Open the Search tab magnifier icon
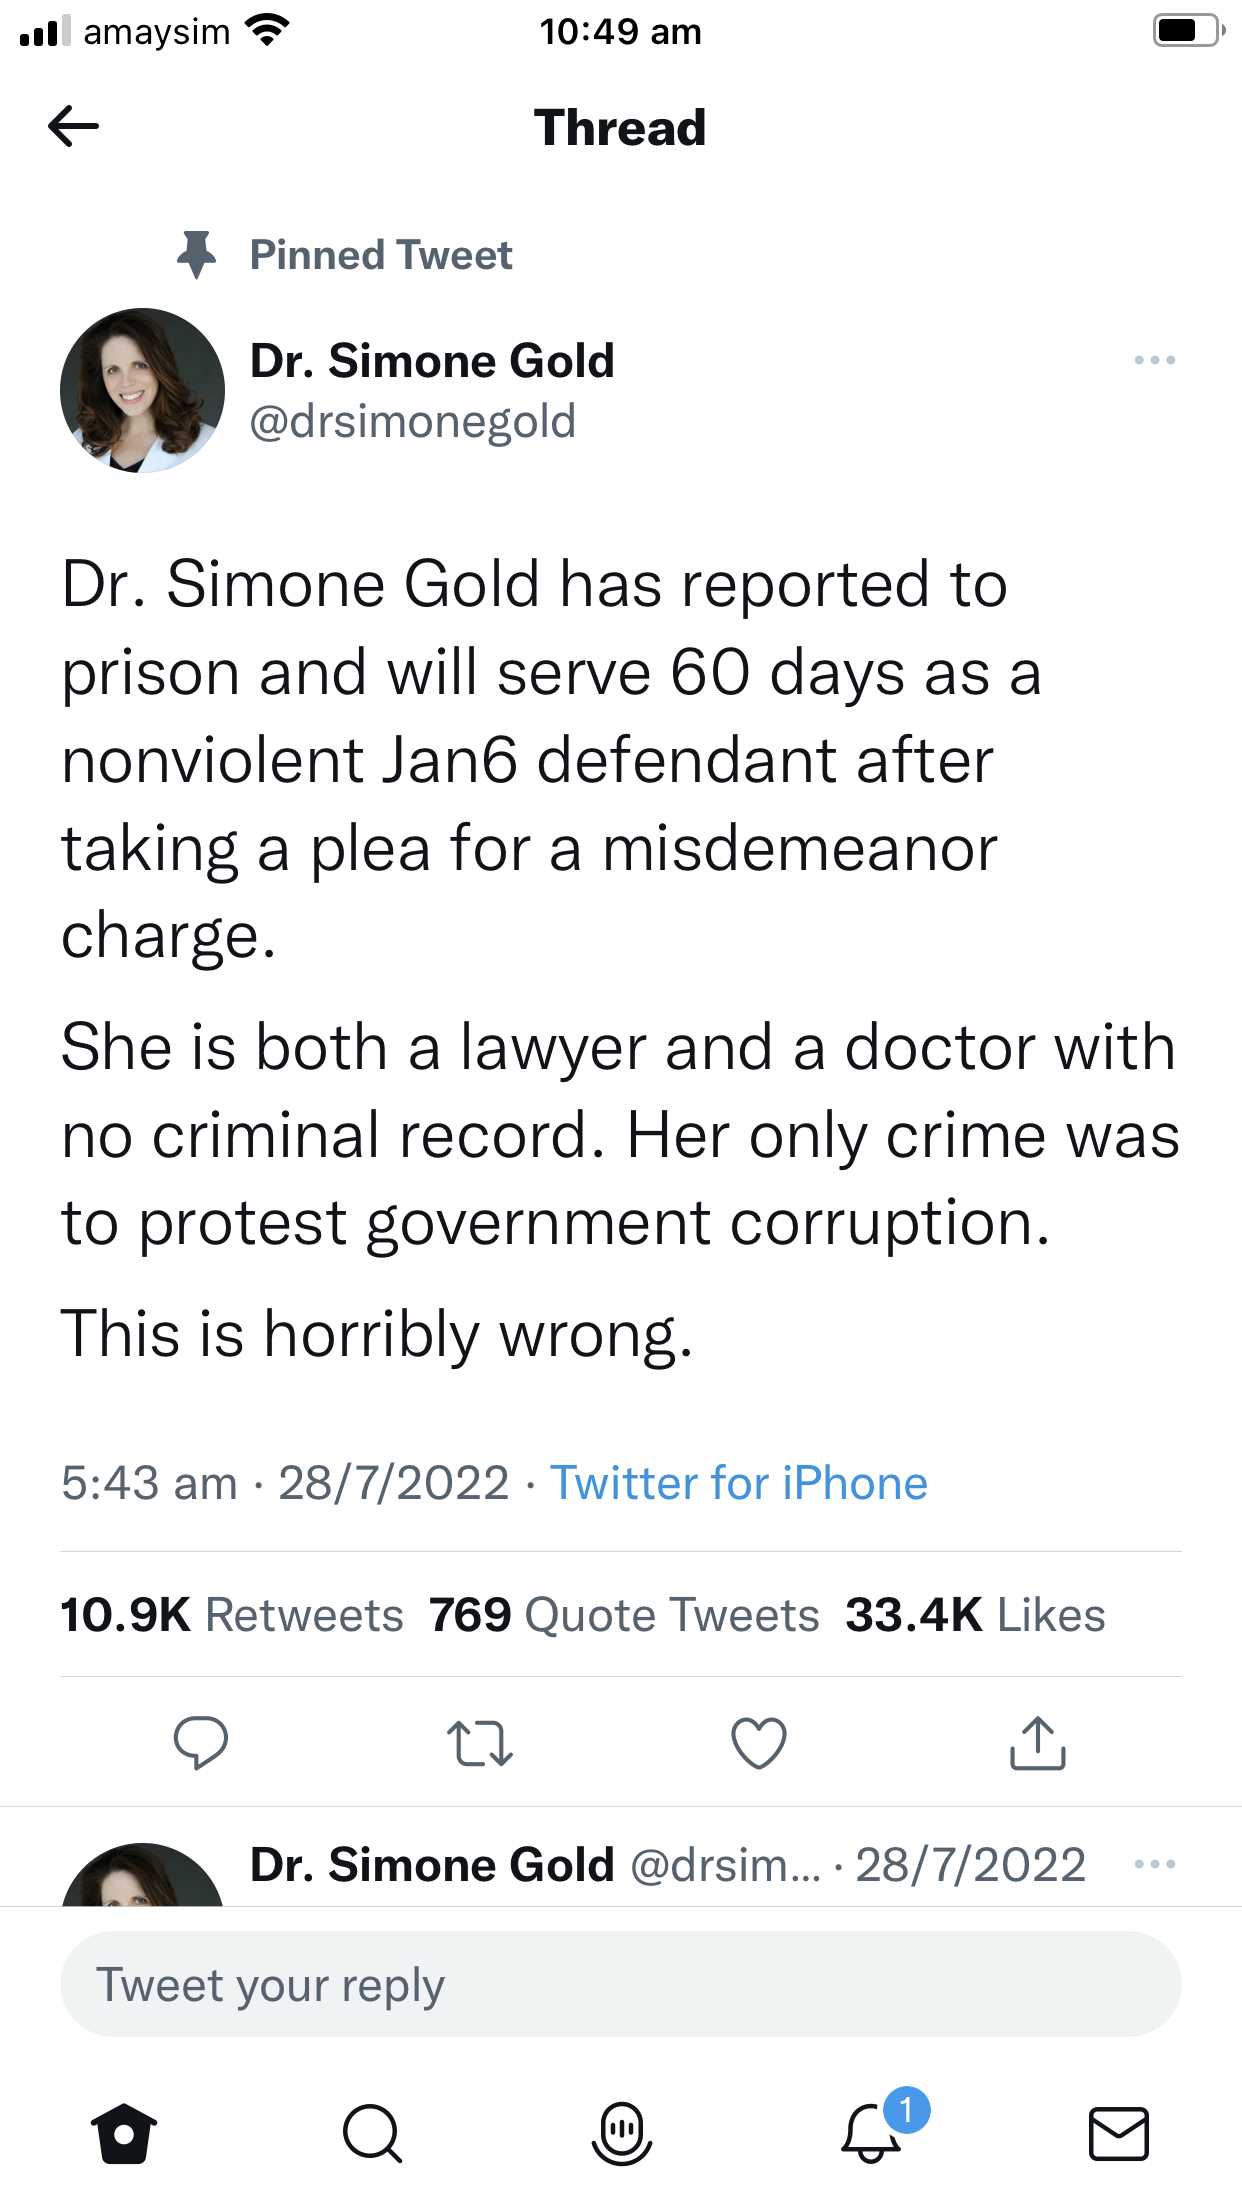The width and height of the screenshot is (1242, 2208). point(372,2133)
